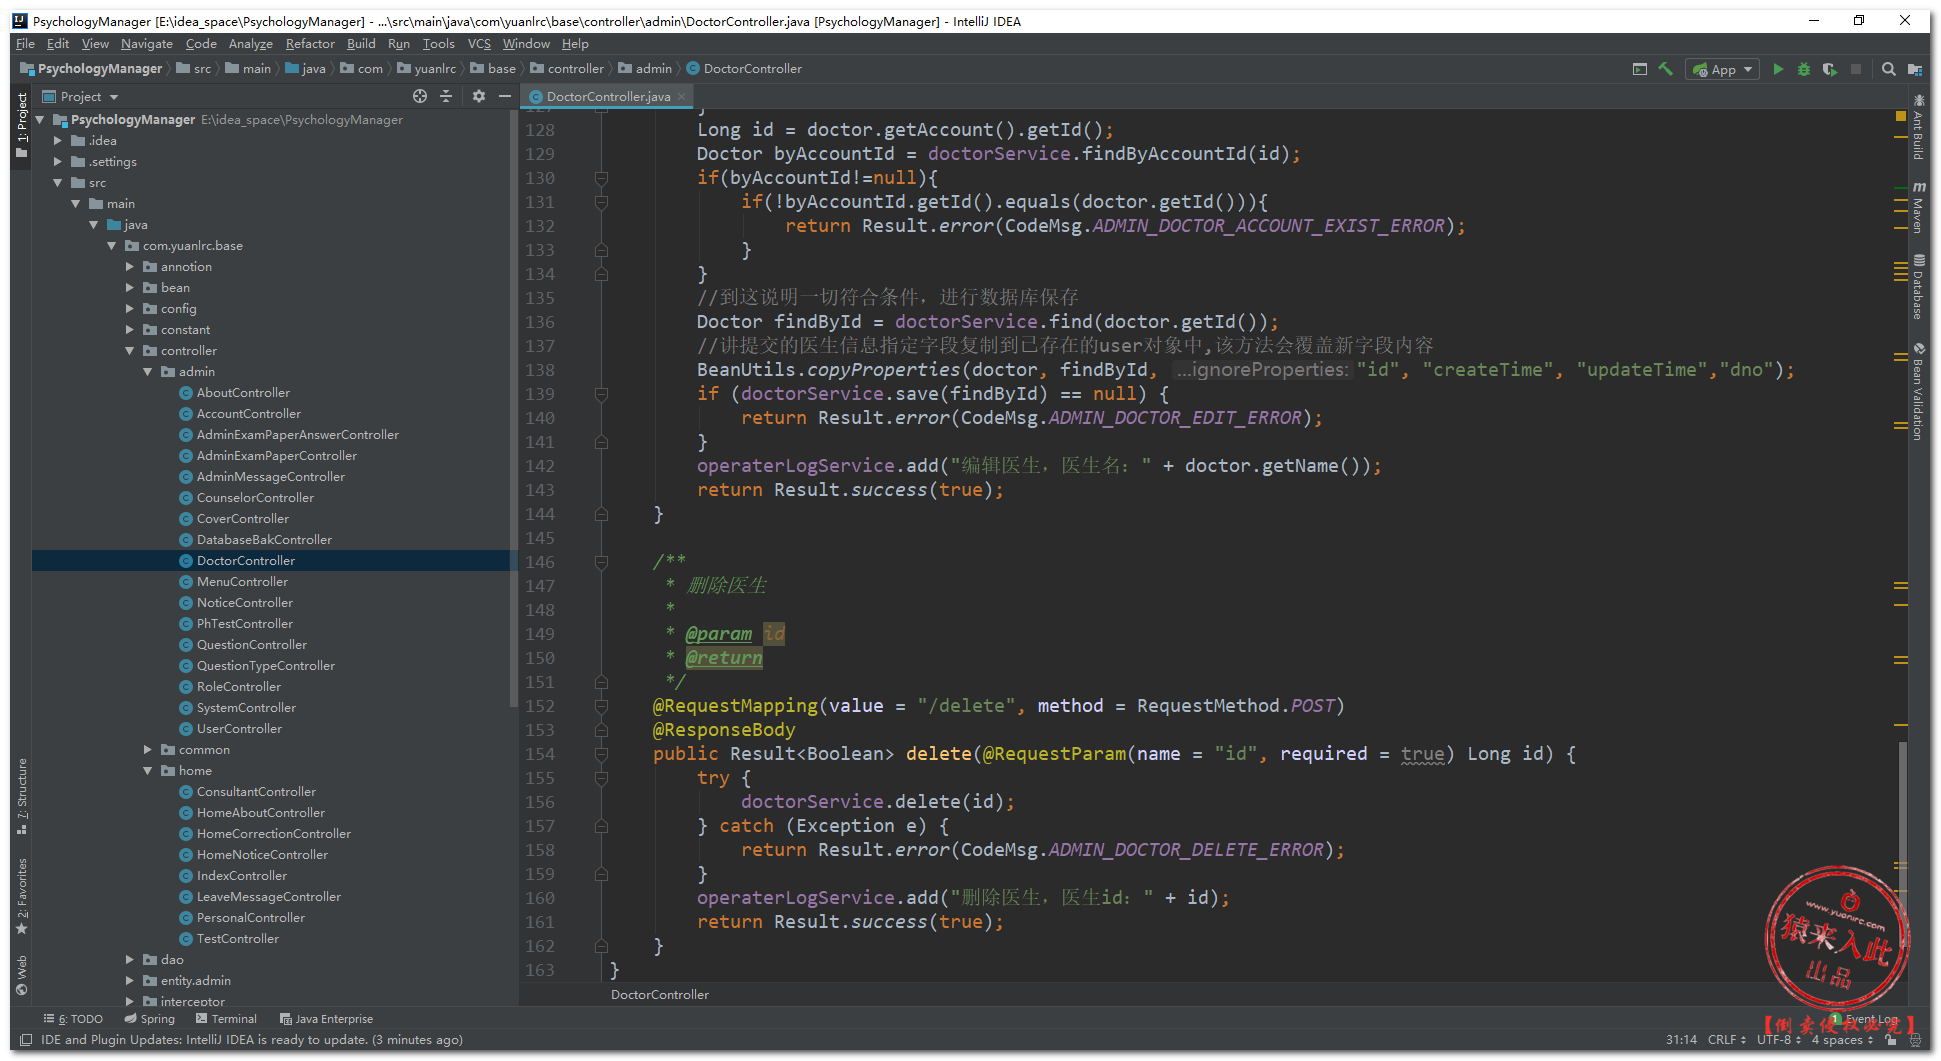Open the Refactor menu
The height and width of the screenshot is (1061, 1941).
(309, 44)
